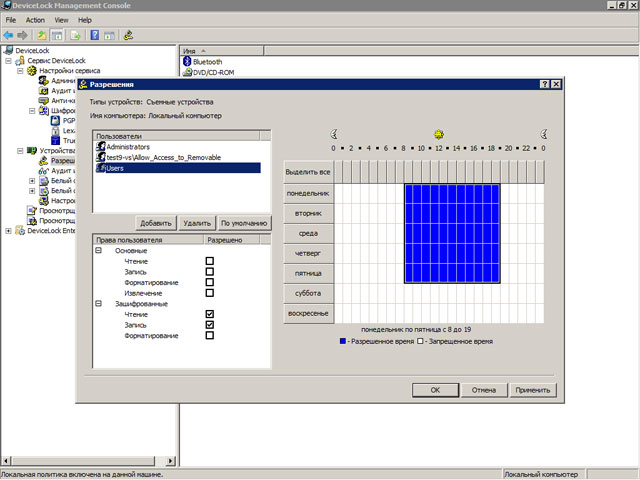This screenshot has width=640, height=480.
Task: Collapse the Зашифрованные rights group
Action: pos(99,304)
